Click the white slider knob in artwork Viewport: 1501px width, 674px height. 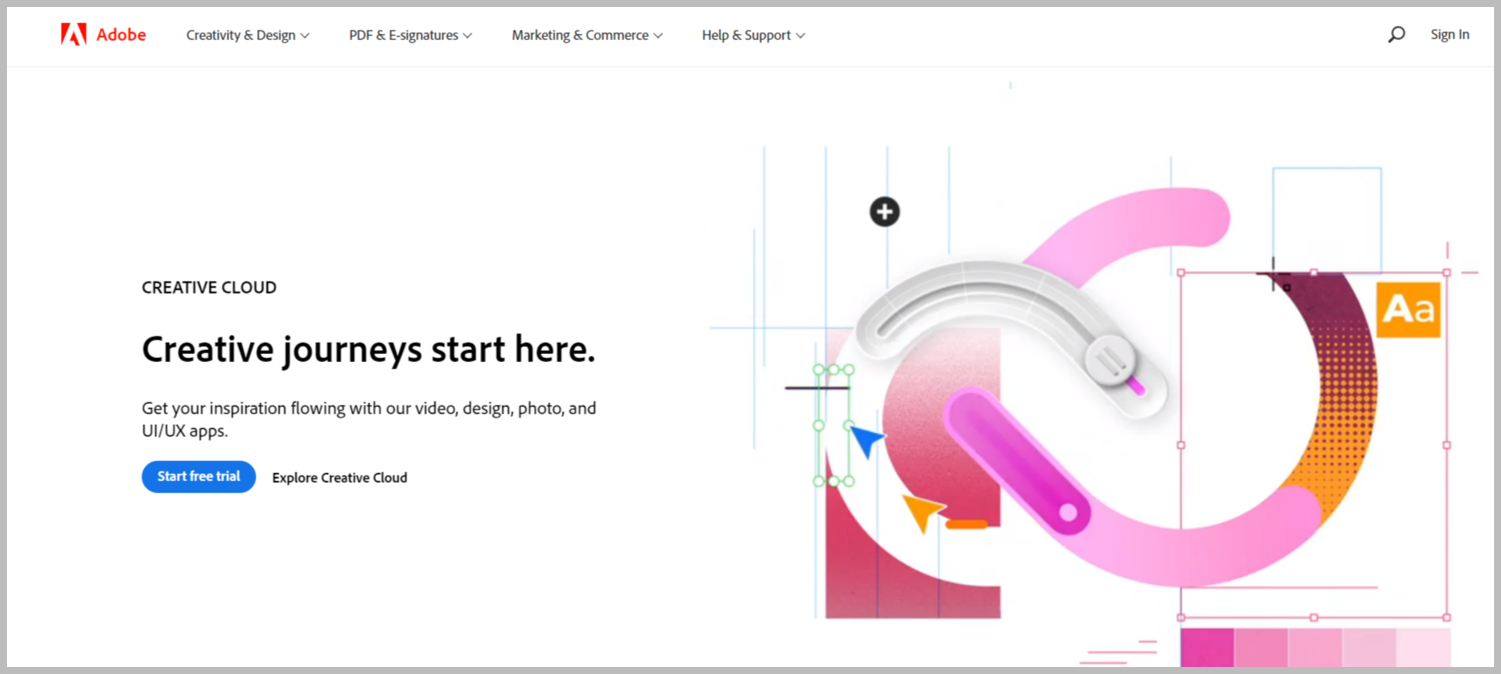1111,359
